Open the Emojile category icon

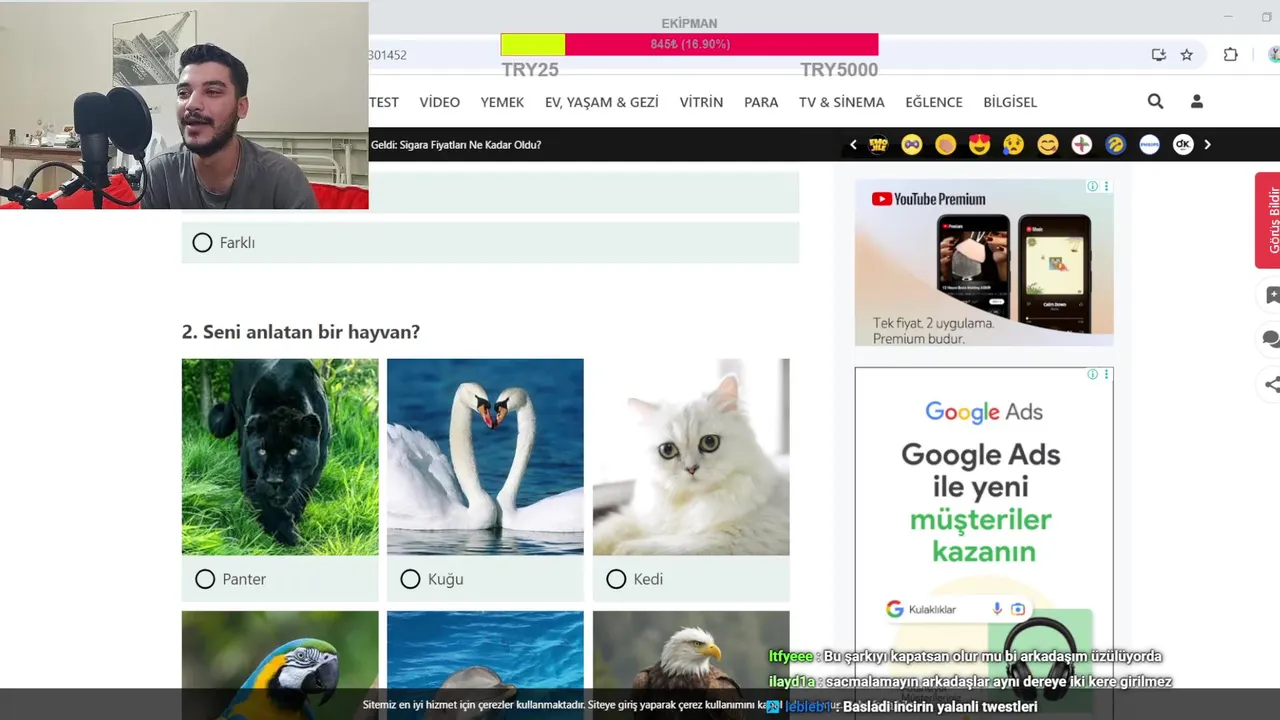[x=878, y=145]
